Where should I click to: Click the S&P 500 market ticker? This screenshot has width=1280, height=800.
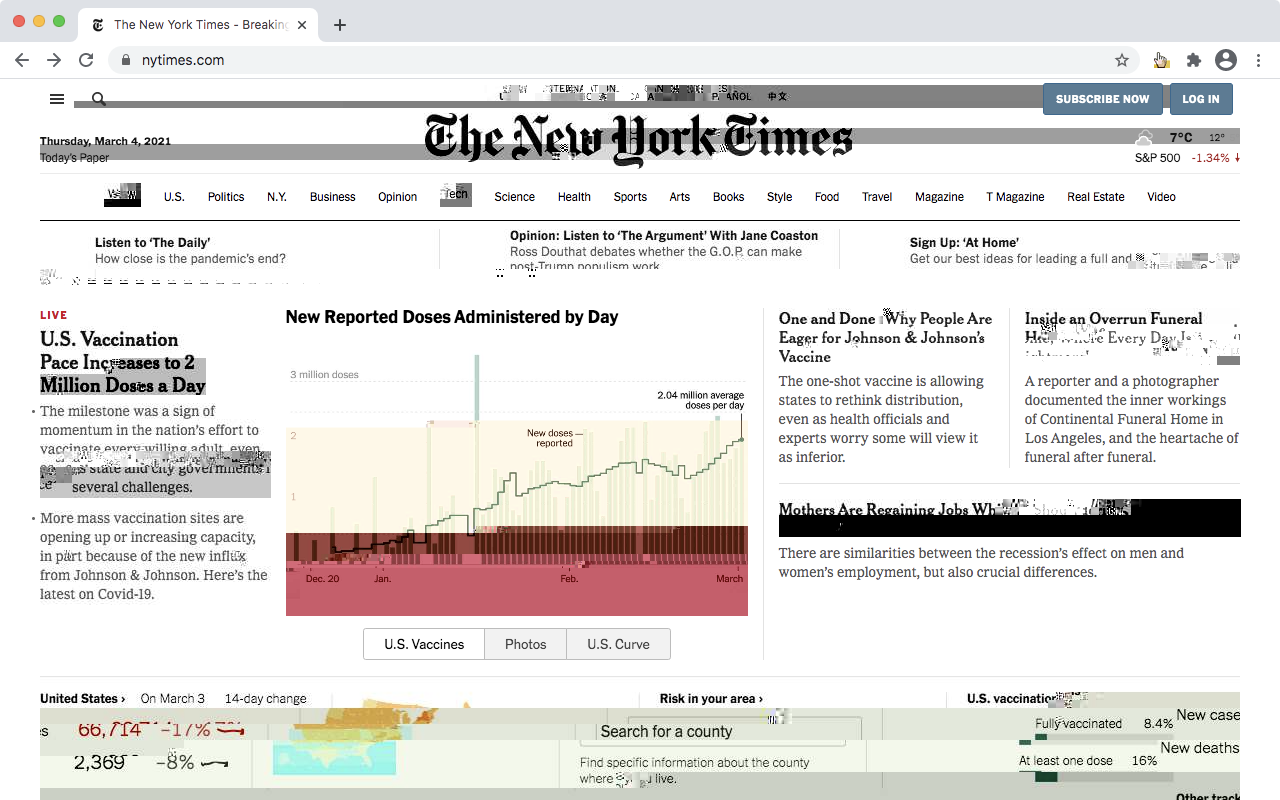[1187, 158]
